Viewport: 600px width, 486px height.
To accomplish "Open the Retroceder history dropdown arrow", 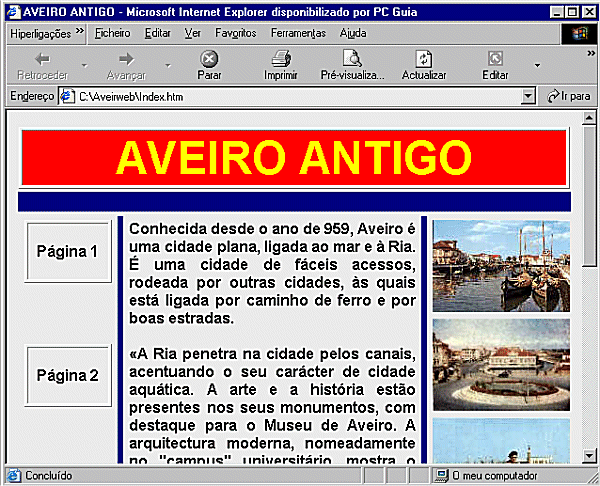I will 84,67.
